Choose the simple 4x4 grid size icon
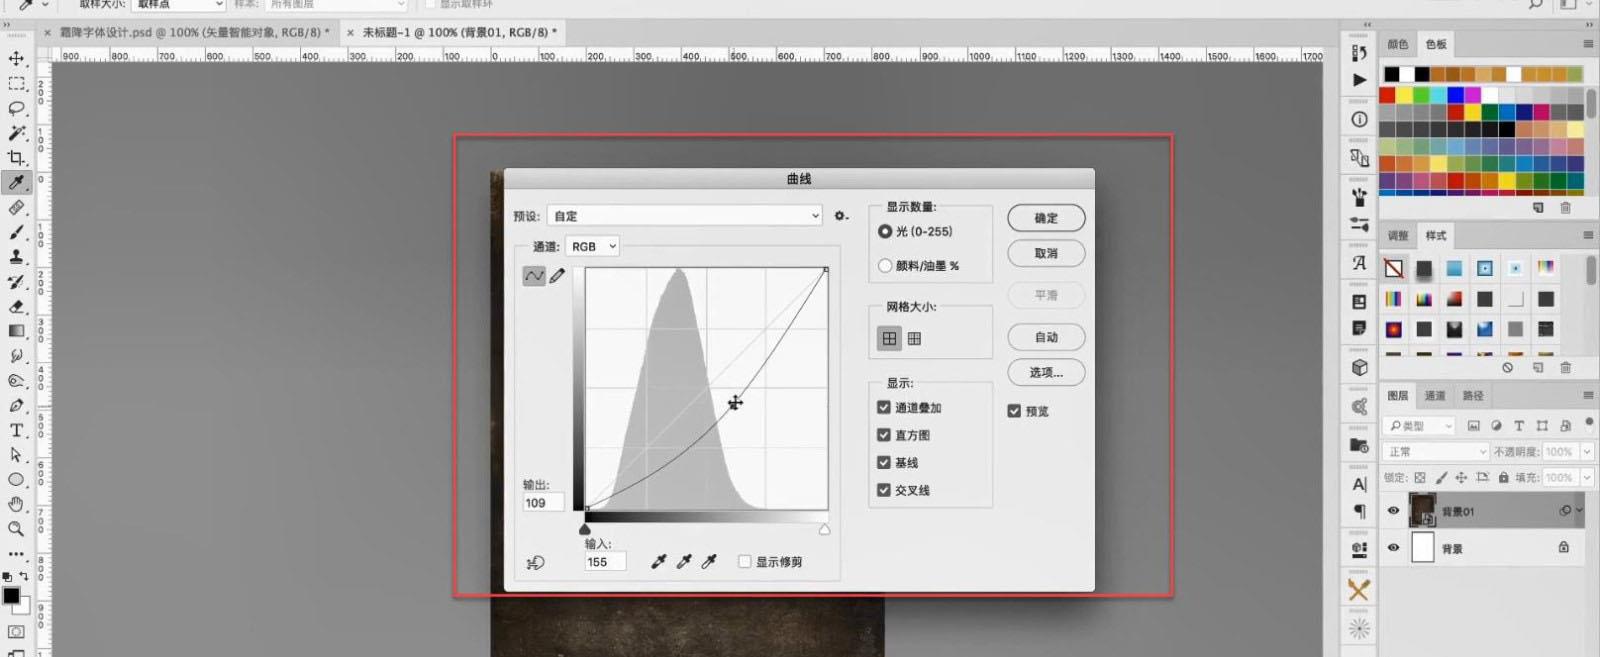 [889, 339]
